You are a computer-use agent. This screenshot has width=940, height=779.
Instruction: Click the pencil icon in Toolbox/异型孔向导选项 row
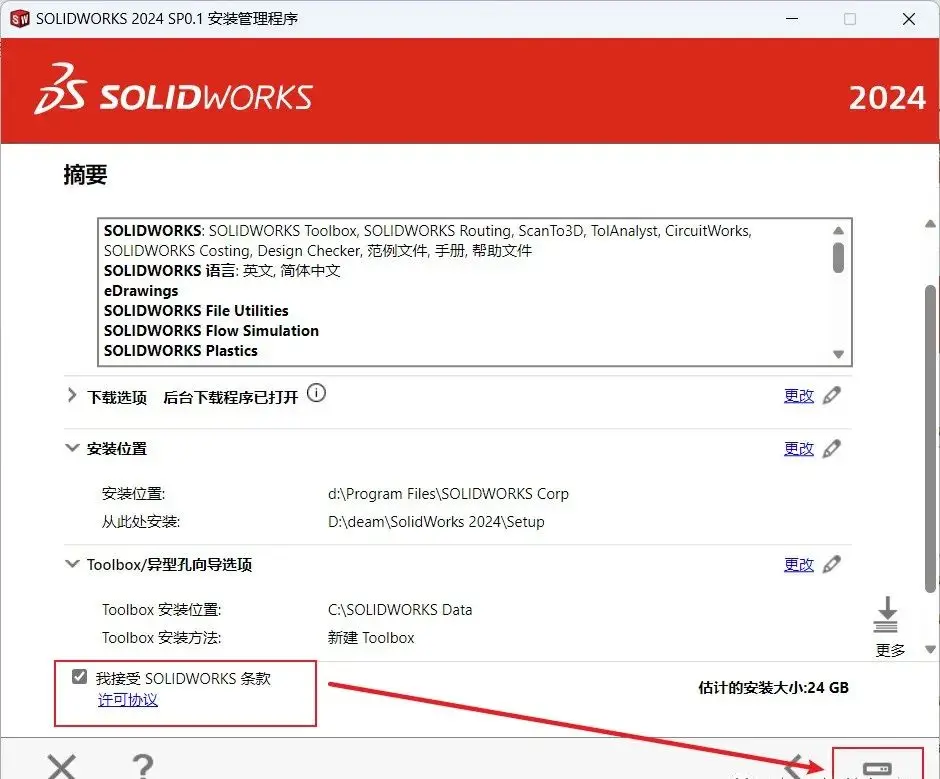coord(831,564)
